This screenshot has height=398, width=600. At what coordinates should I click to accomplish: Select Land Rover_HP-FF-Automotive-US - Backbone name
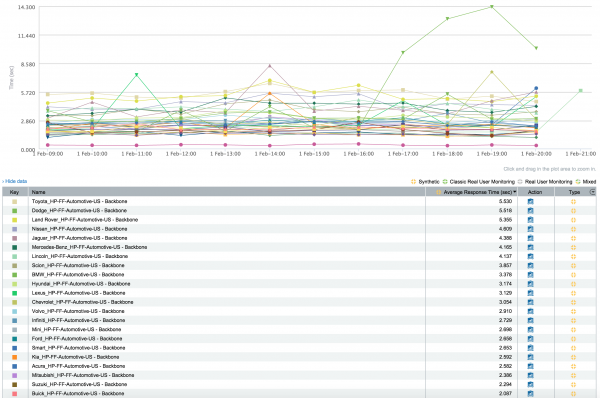85,220
